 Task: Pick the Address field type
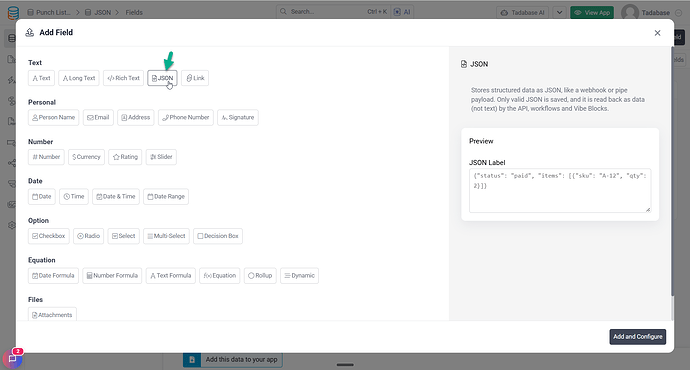click(x=136, y=117)
